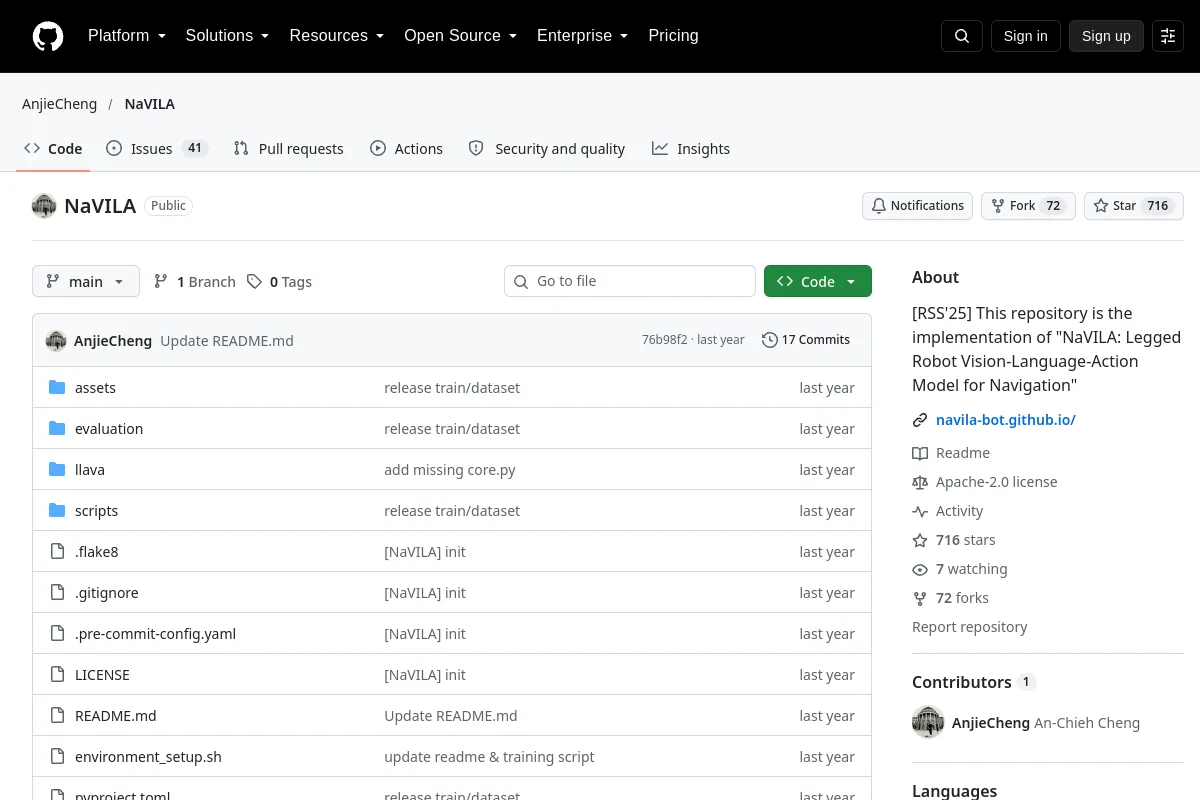Open the main branch selector dropdown

(x=86, y=282)
